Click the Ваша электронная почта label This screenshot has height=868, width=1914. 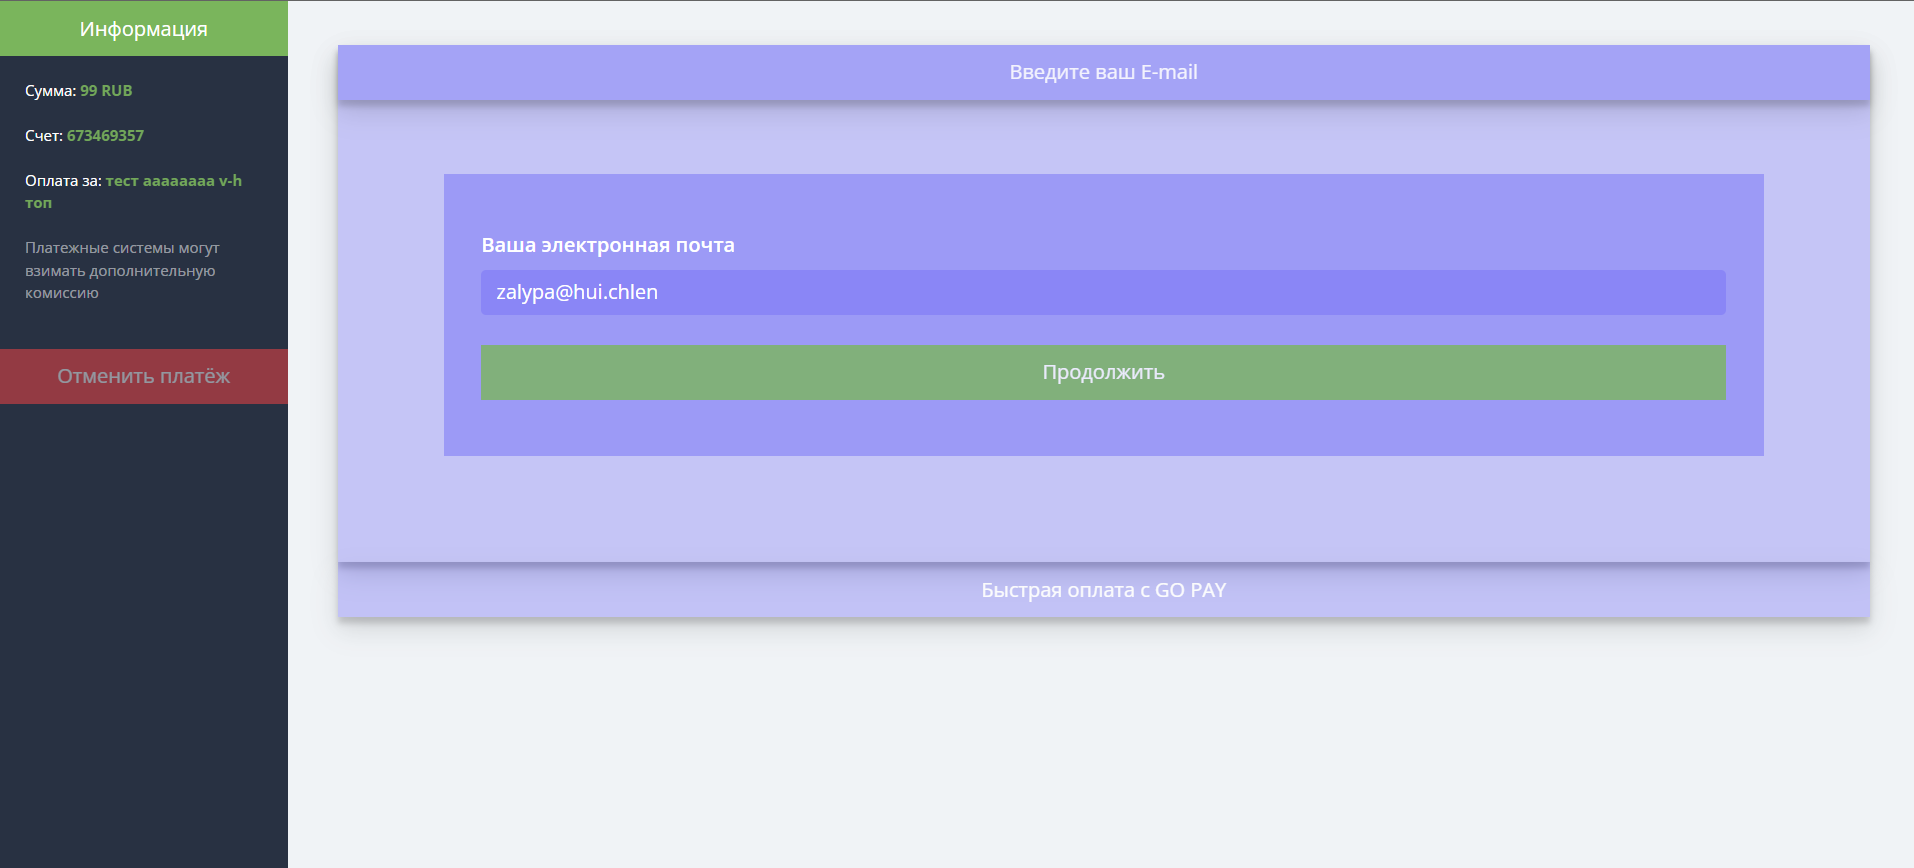tap(608, 245)
